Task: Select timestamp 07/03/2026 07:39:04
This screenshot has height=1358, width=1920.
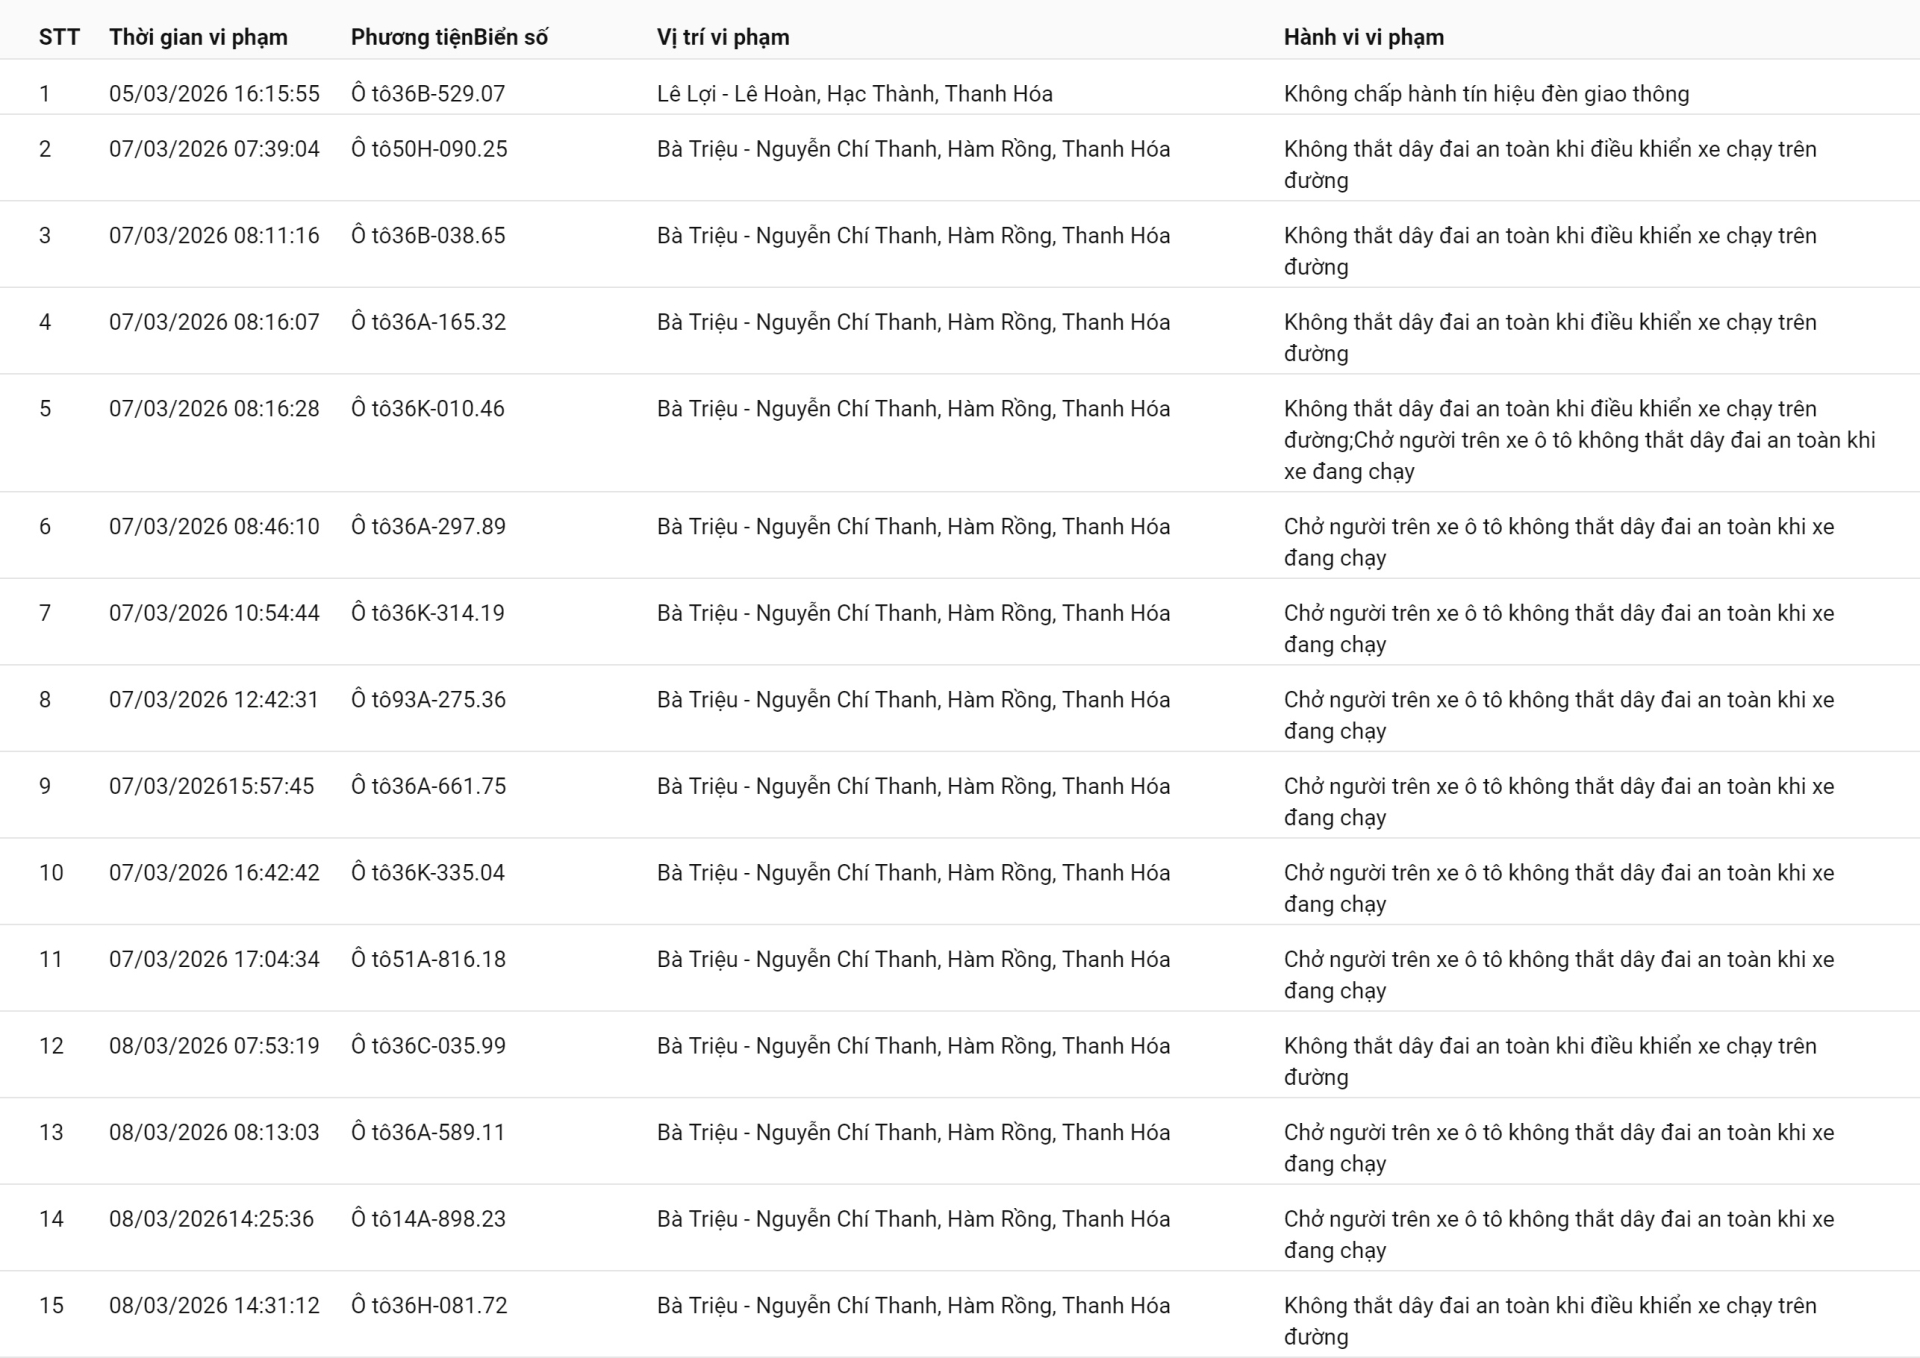Action: [214, 149]
